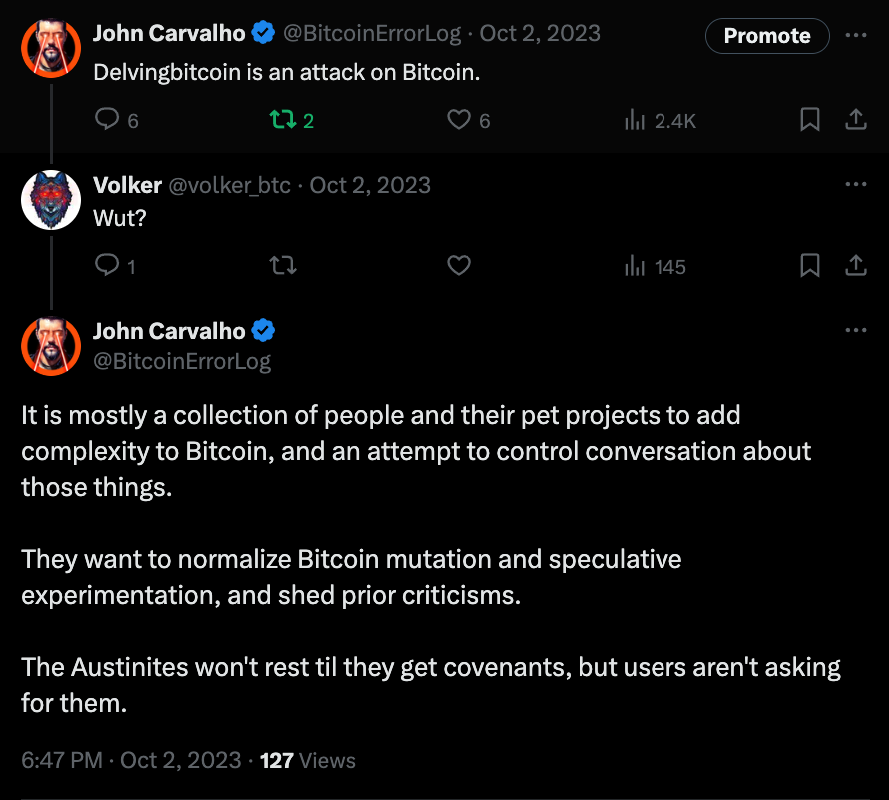Bookmark John Carvalho's first tweet
This screenshot has width=889, height=800.
[x=810, y=120]
